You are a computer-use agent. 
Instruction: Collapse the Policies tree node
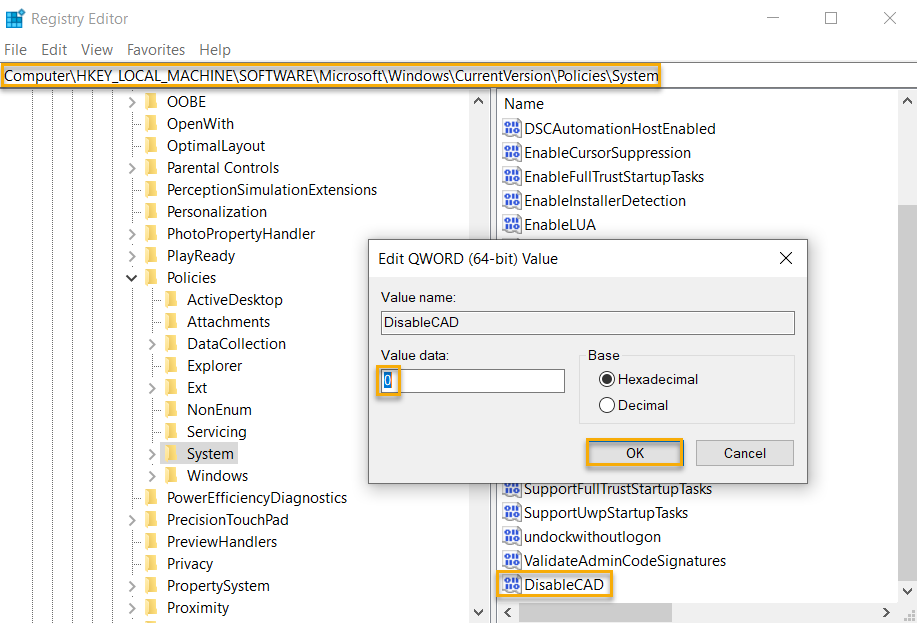click(x=132, y=277)
